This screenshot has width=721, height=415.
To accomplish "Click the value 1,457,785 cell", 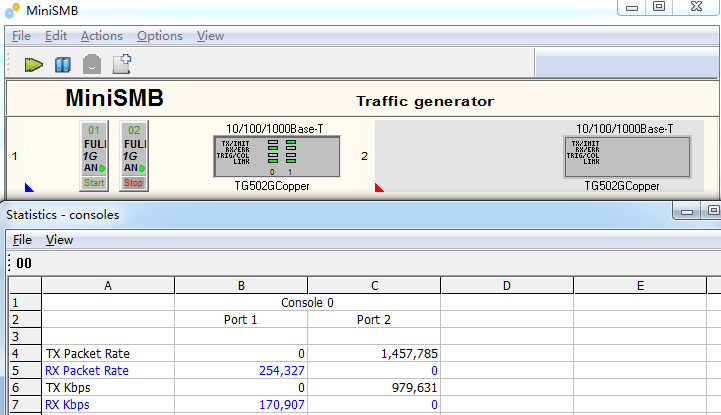I will click(374, 353).
